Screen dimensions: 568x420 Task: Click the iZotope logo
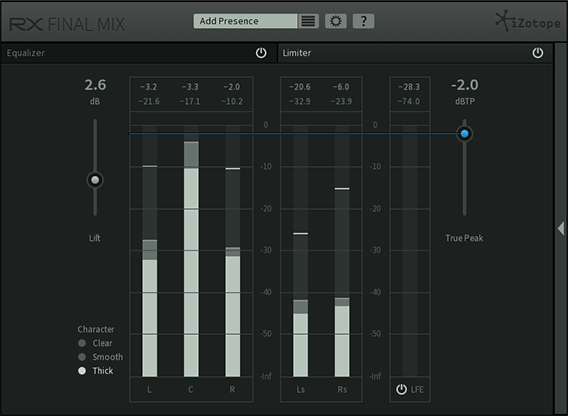528,21
